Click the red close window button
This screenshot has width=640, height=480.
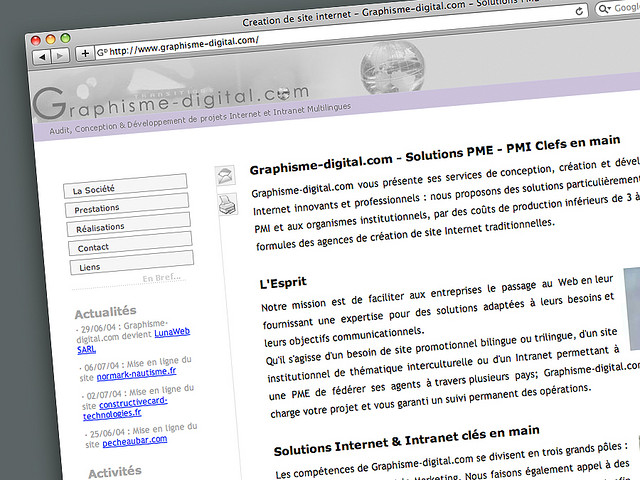(36, 40)
